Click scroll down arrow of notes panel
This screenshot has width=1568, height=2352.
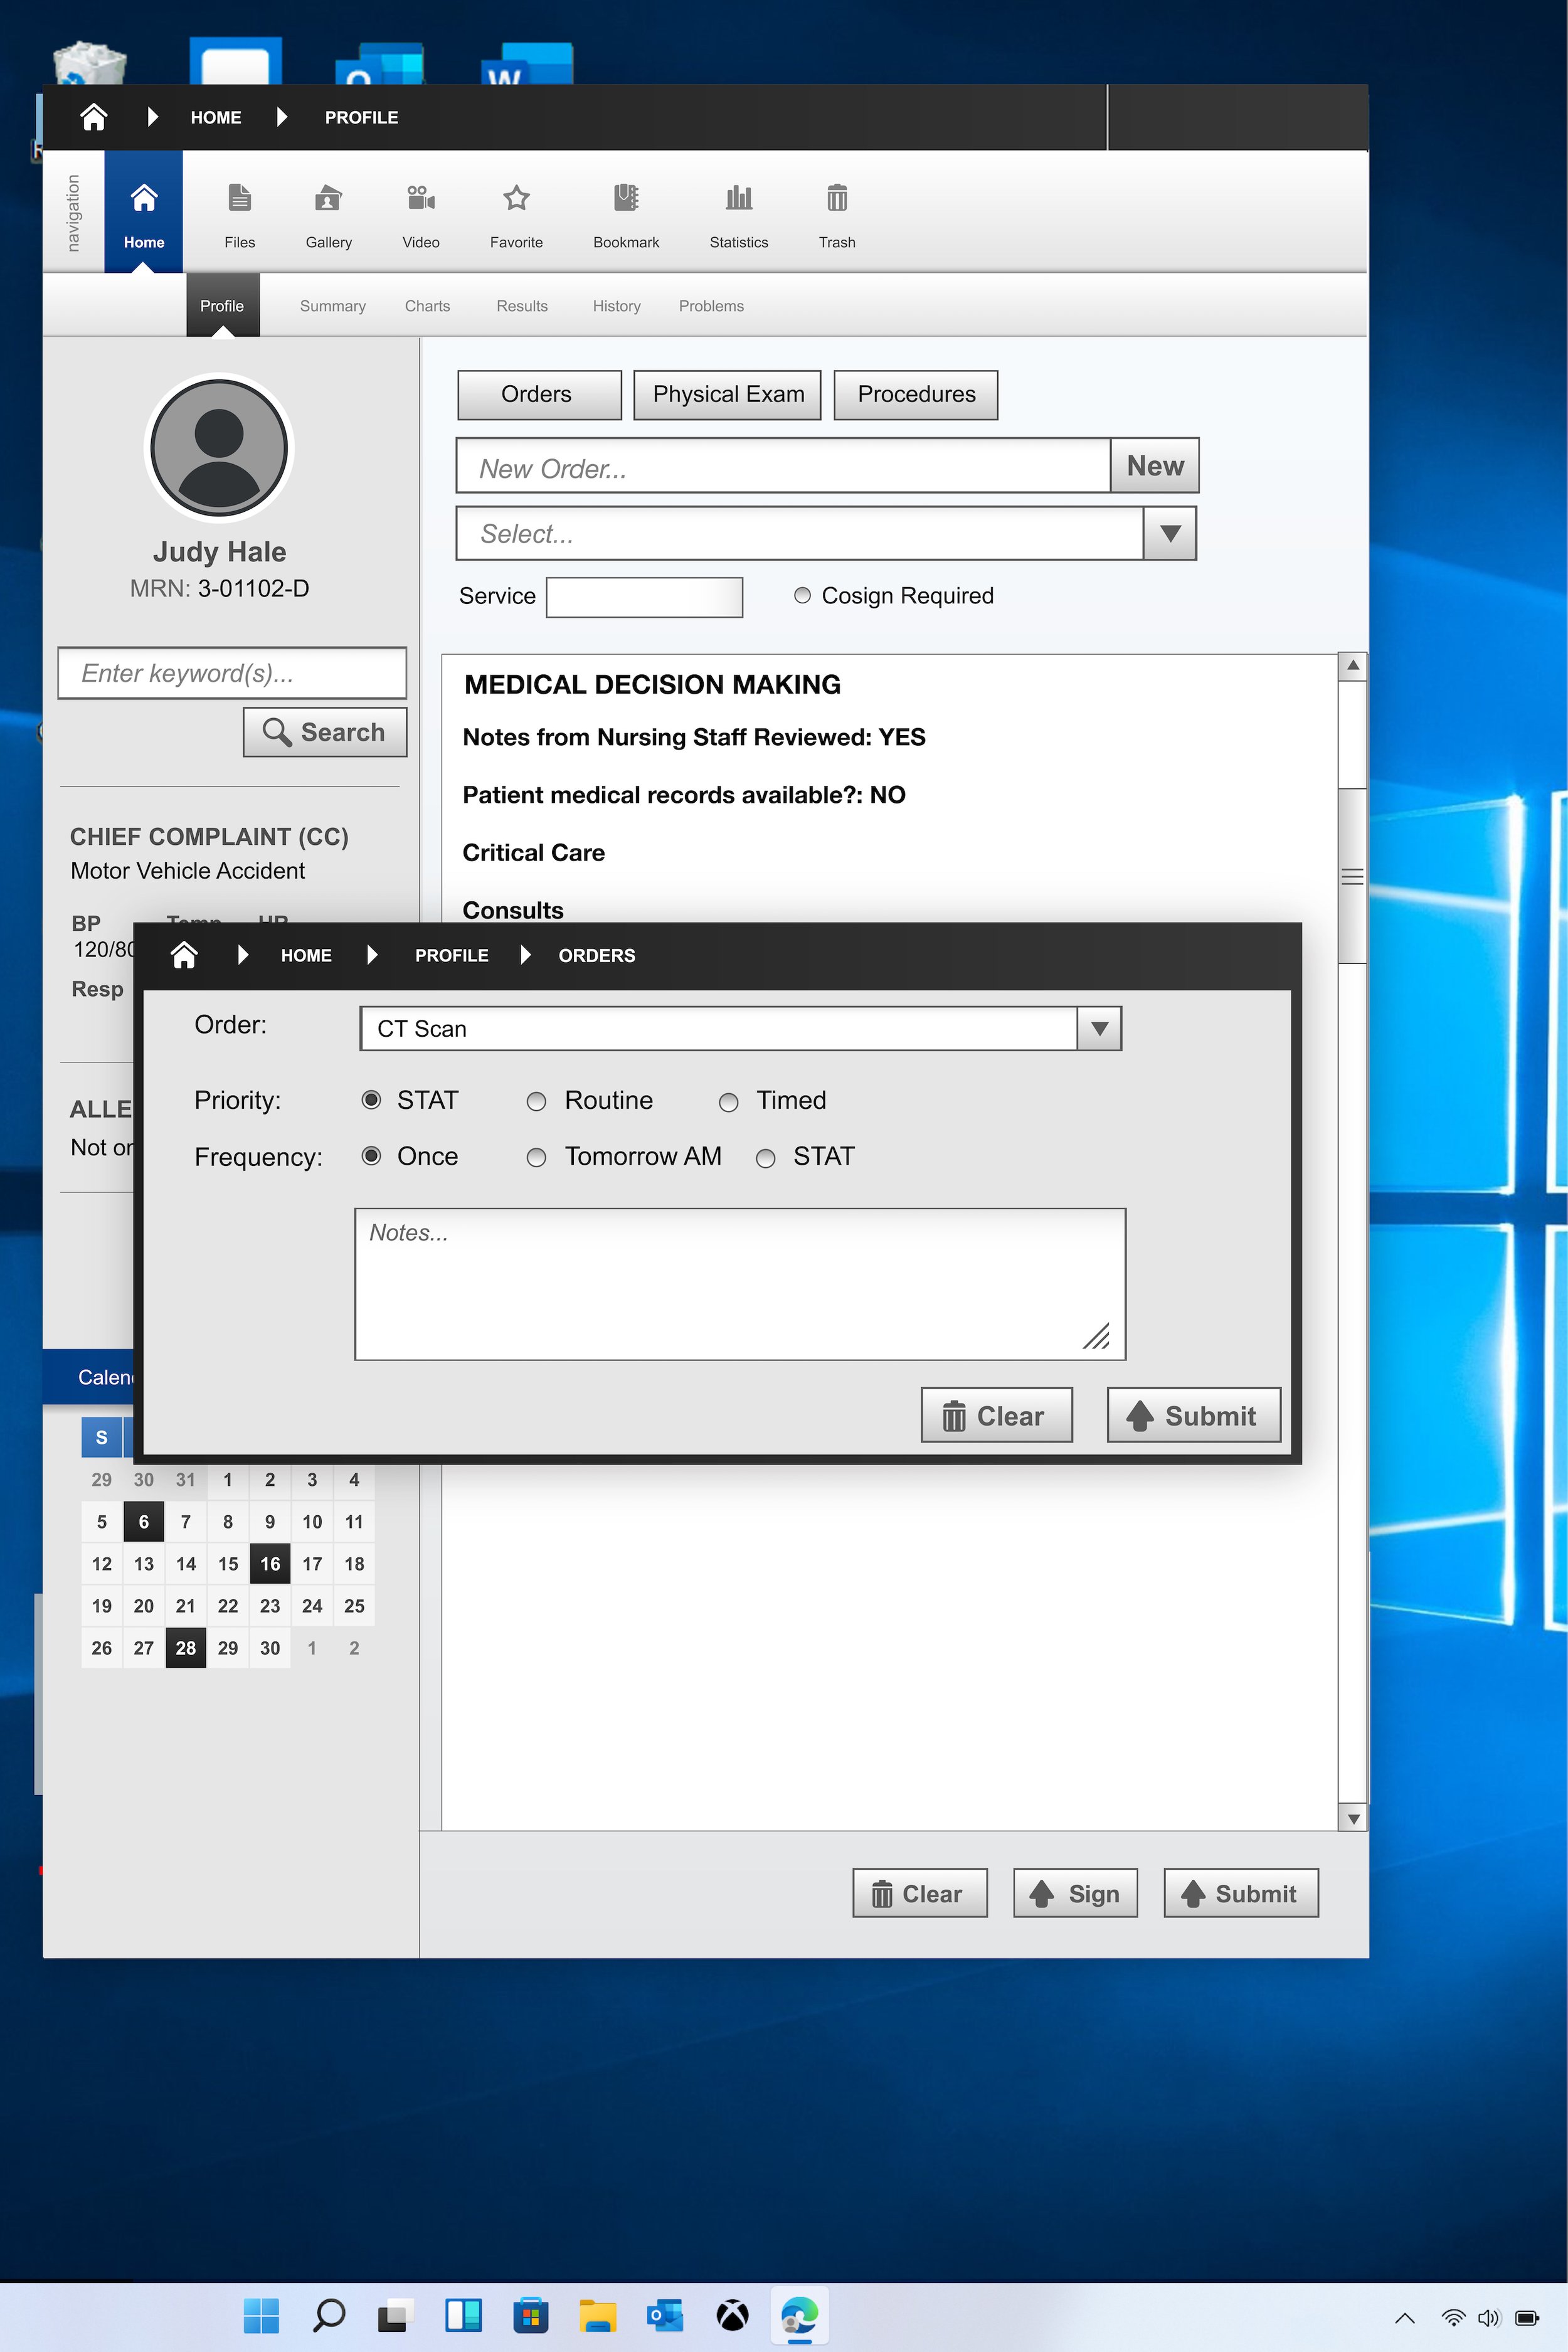pos(1352,1819)
